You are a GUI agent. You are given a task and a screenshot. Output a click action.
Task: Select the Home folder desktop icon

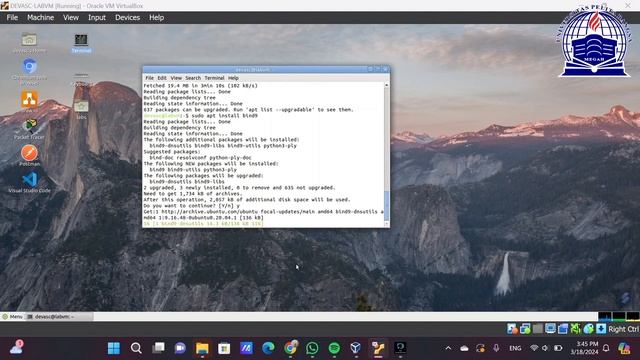(x=29, y=43)
